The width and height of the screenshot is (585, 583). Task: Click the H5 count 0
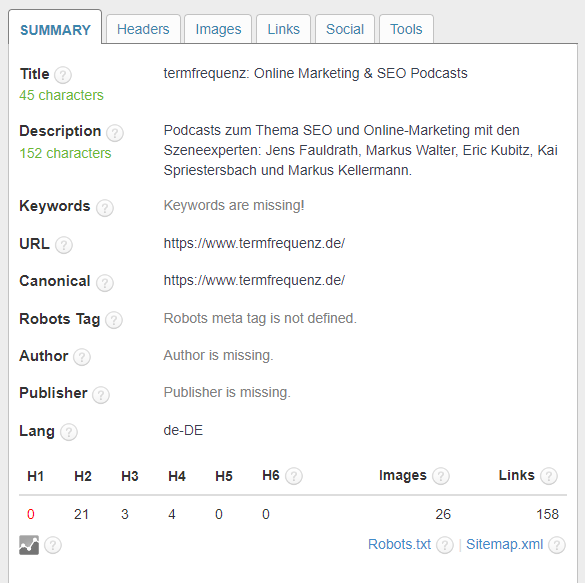click(x=219, y=514)
